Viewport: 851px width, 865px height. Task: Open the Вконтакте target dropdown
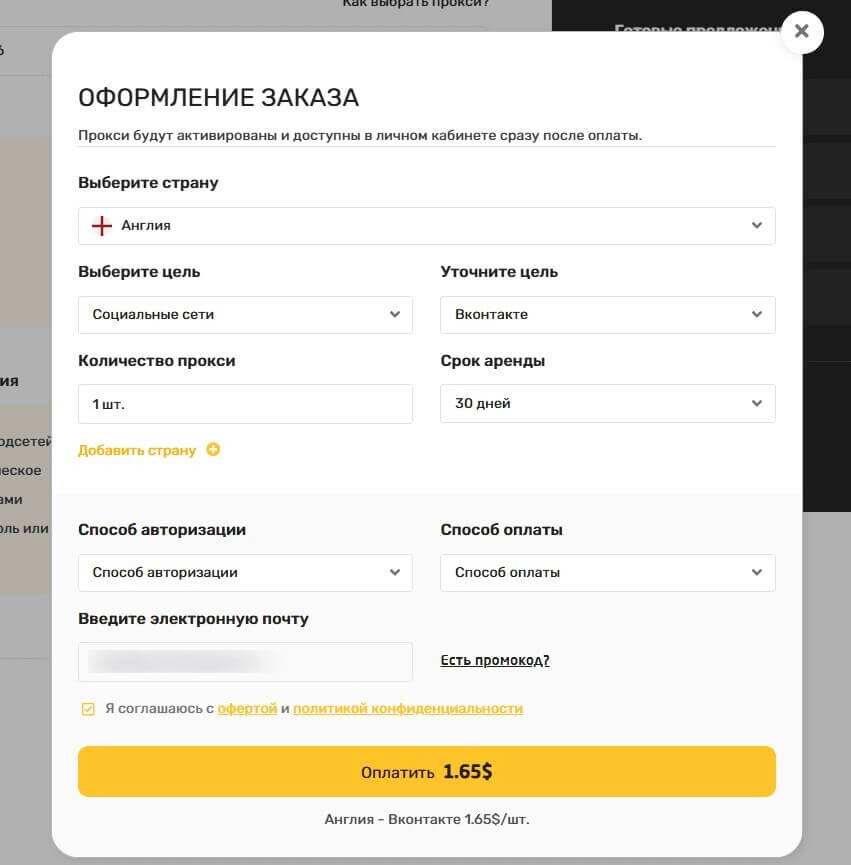(608, 314)
